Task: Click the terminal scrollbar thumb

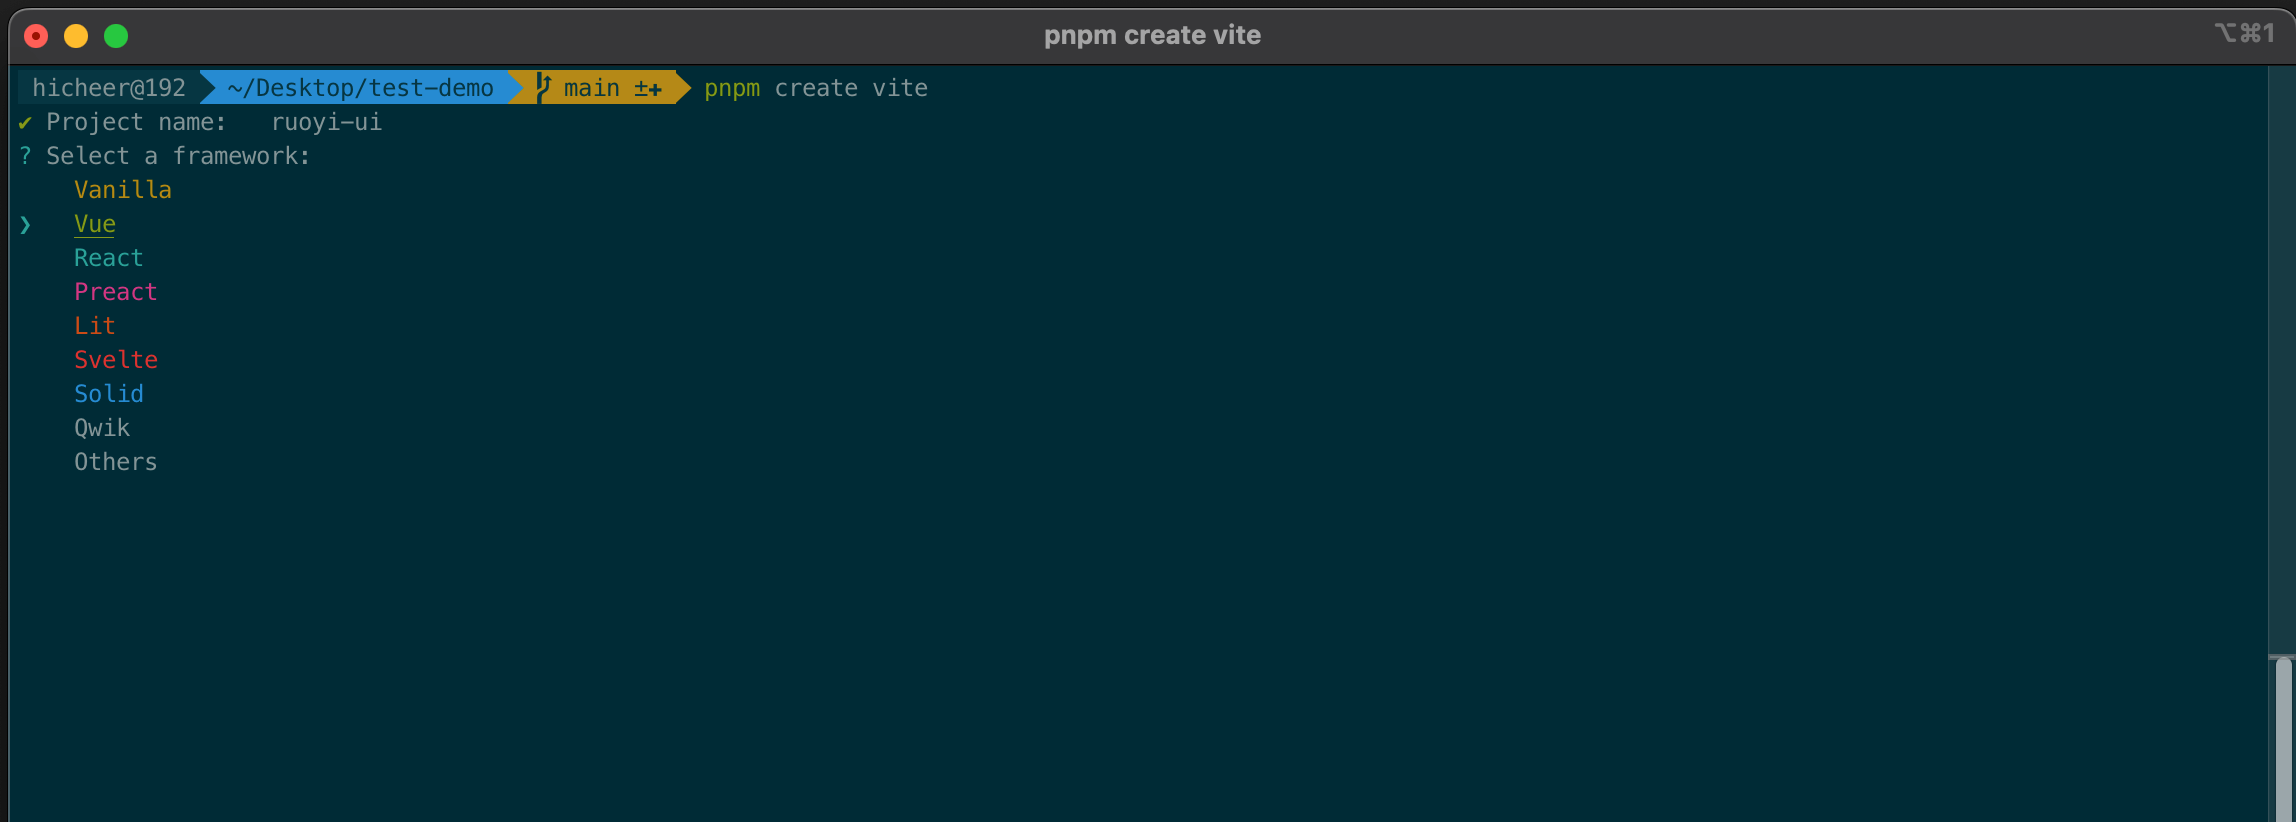Action: (x=2283, y=739)
